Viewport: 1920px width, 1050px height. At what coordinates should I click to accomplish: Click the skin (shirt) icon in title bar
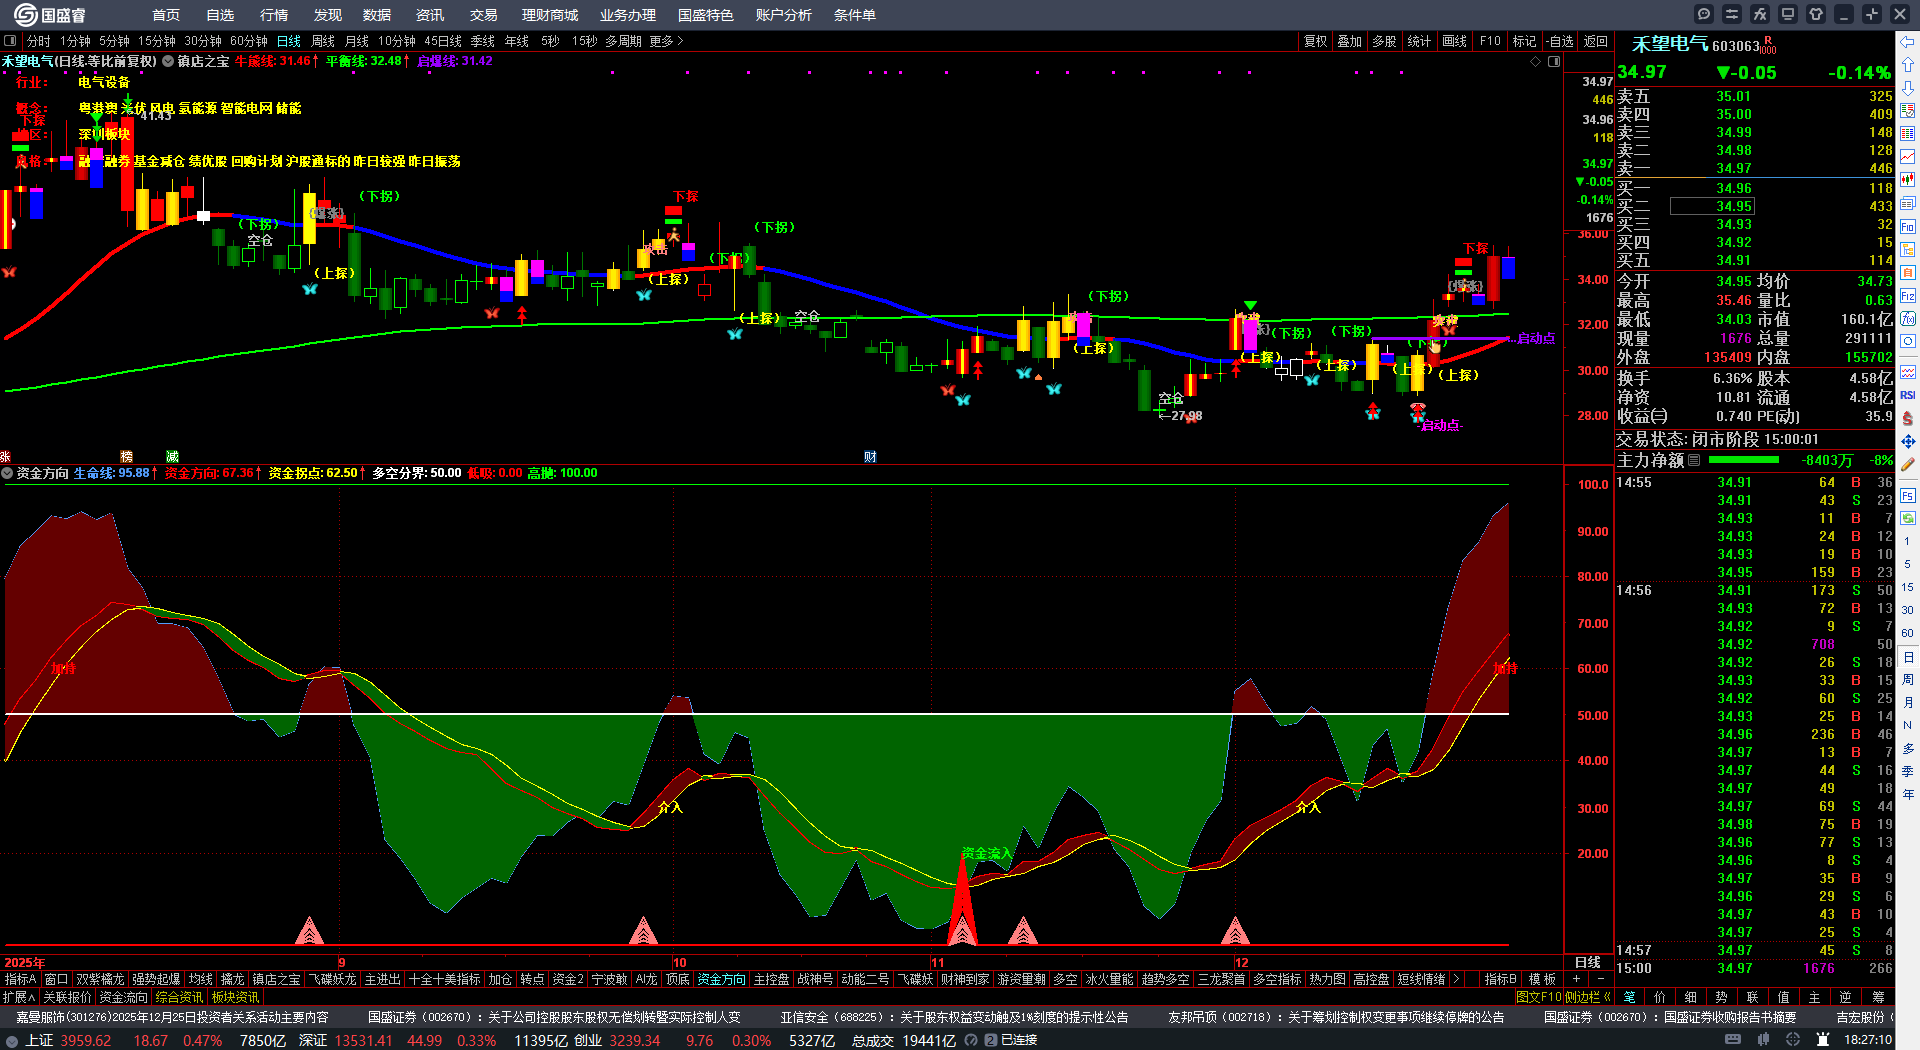1816,14
